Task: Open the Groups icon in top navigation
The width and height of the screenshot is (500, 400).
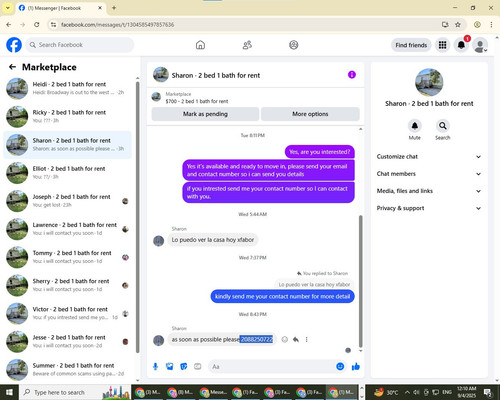Action: [x=294, y=45]
